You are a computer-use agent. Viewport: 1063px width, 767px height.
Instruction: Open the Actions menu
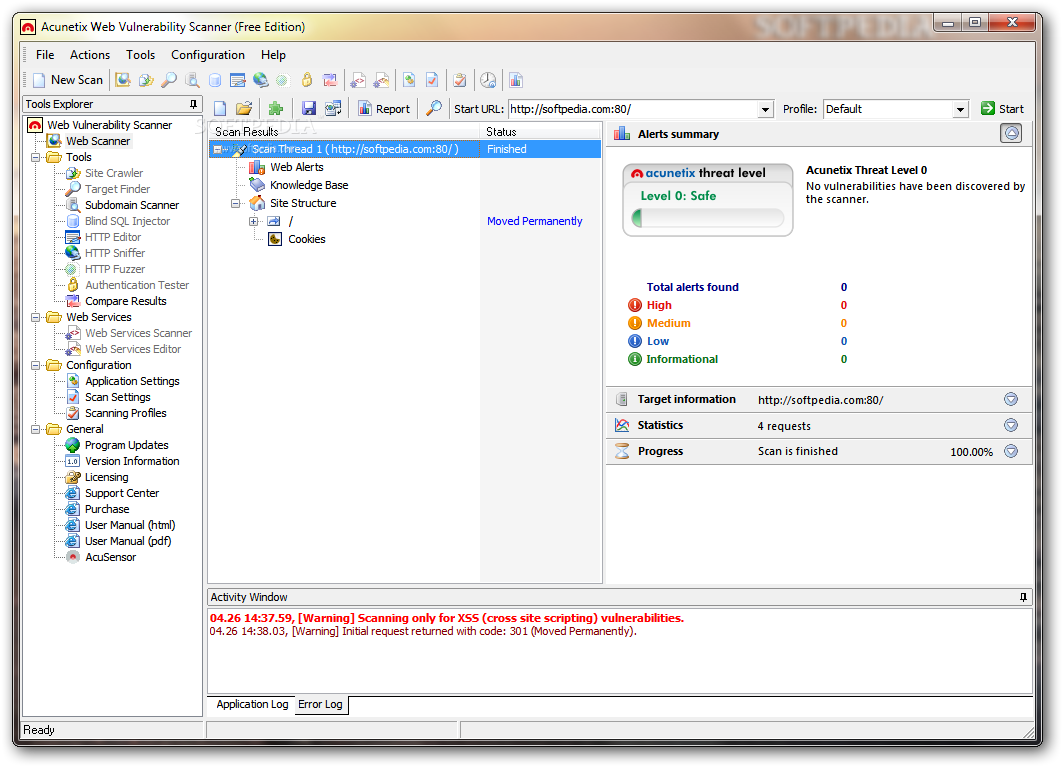click(90, 55)
